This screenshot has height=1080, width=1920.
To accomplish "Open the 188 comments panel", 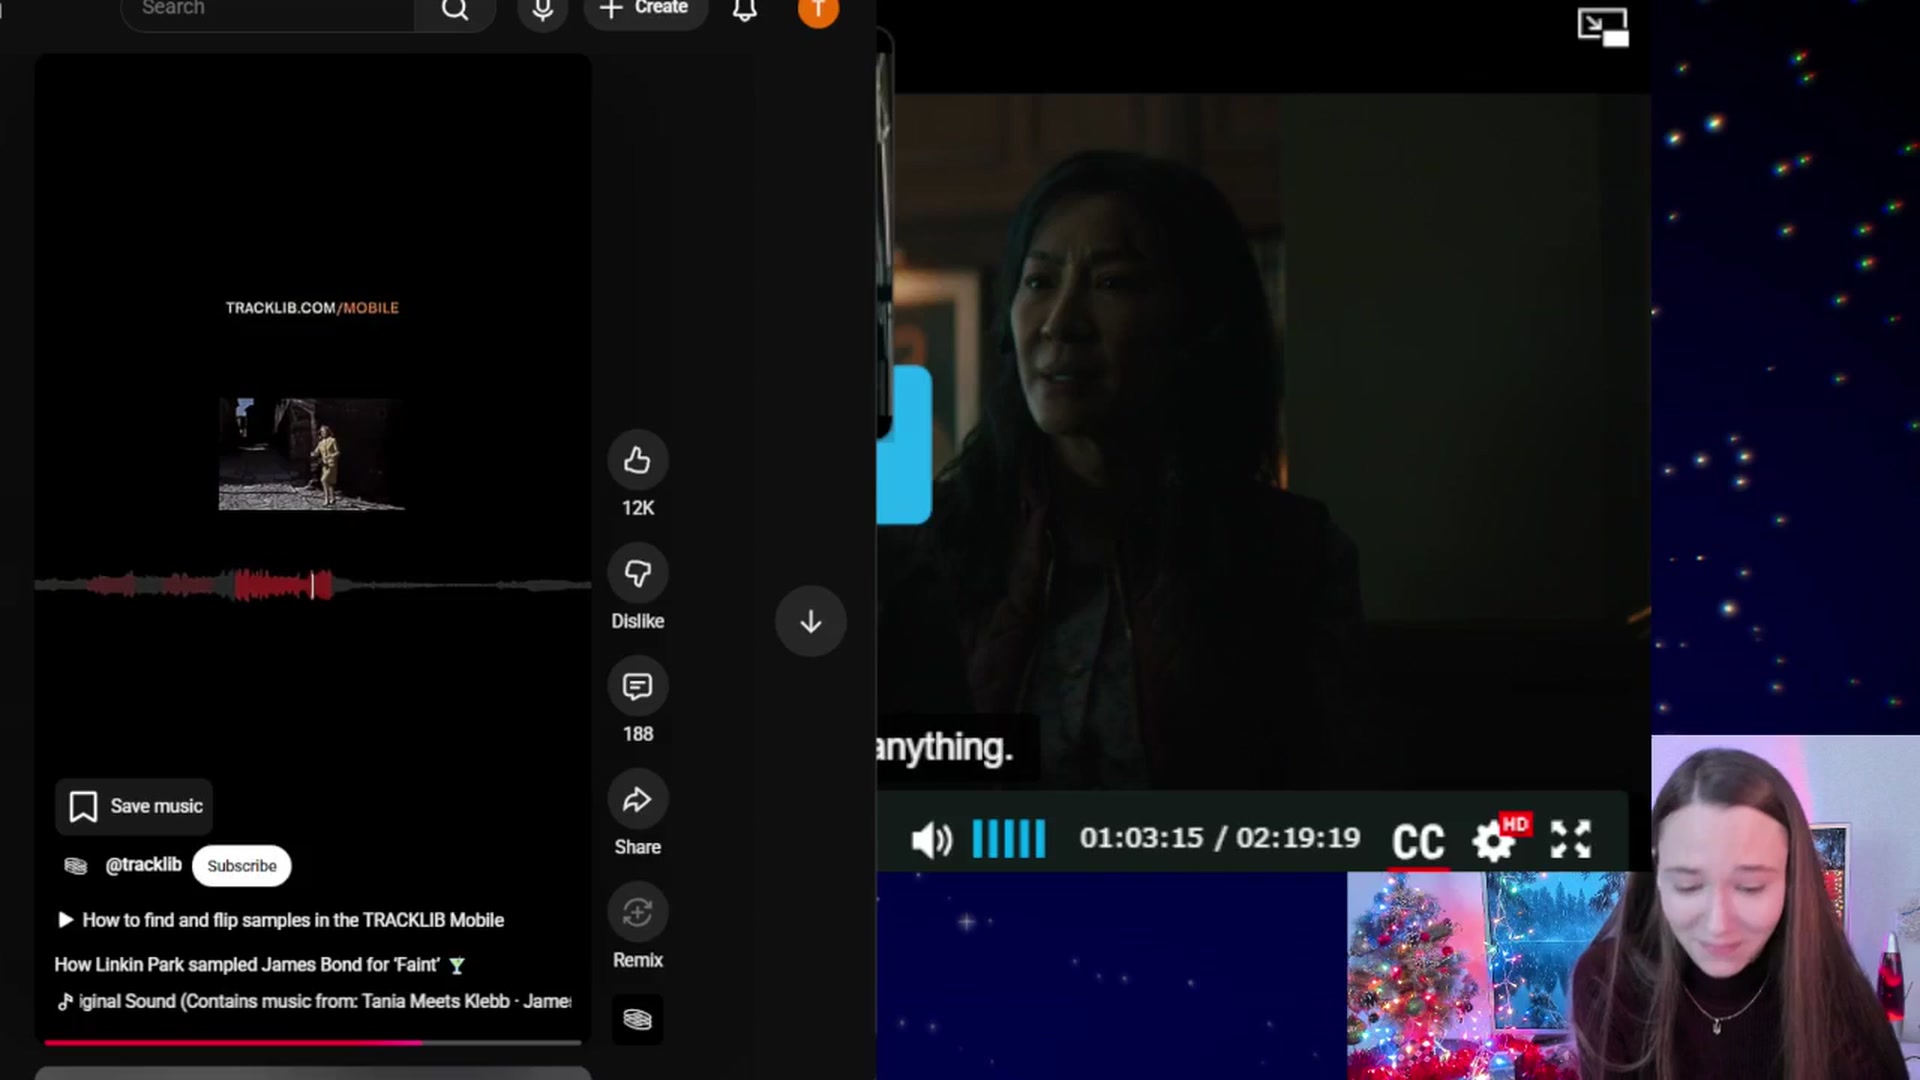I will click(638, 687).
